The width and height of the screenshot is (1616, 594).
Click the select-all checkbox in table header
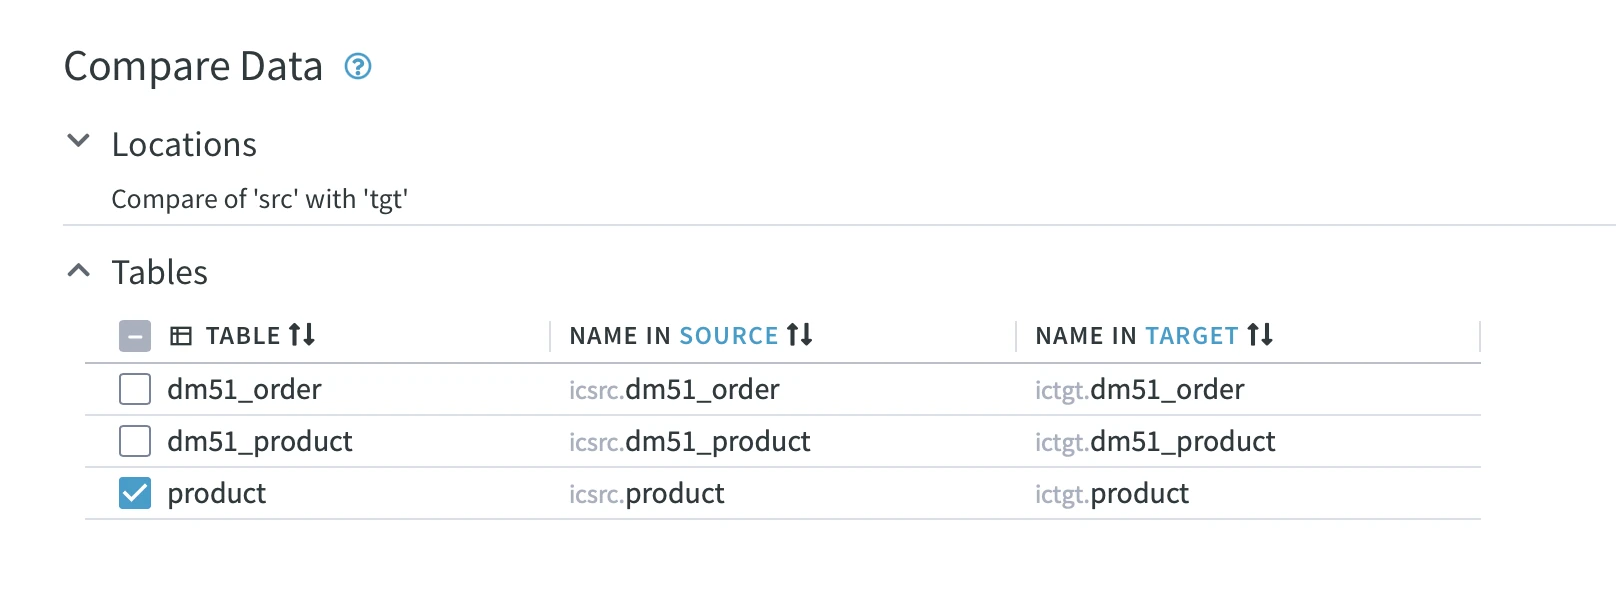coord(134,336)
